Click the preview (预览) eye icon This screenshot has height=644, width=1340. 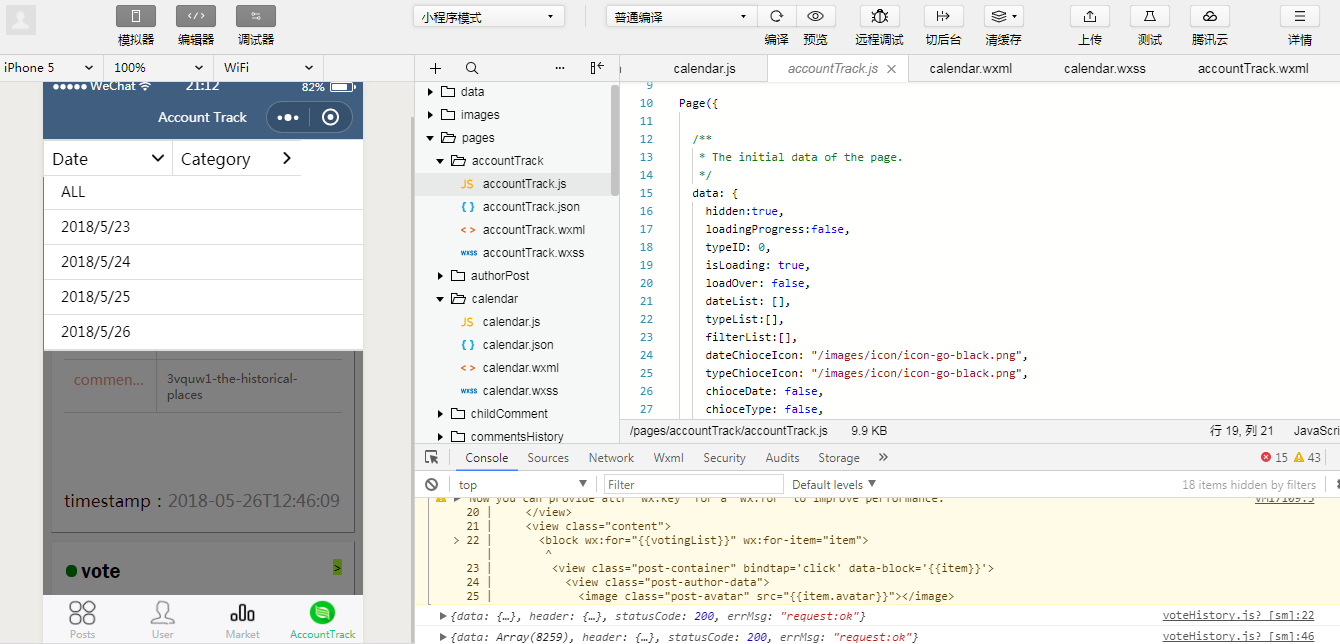pyautogui.click(x=816, y=16)
